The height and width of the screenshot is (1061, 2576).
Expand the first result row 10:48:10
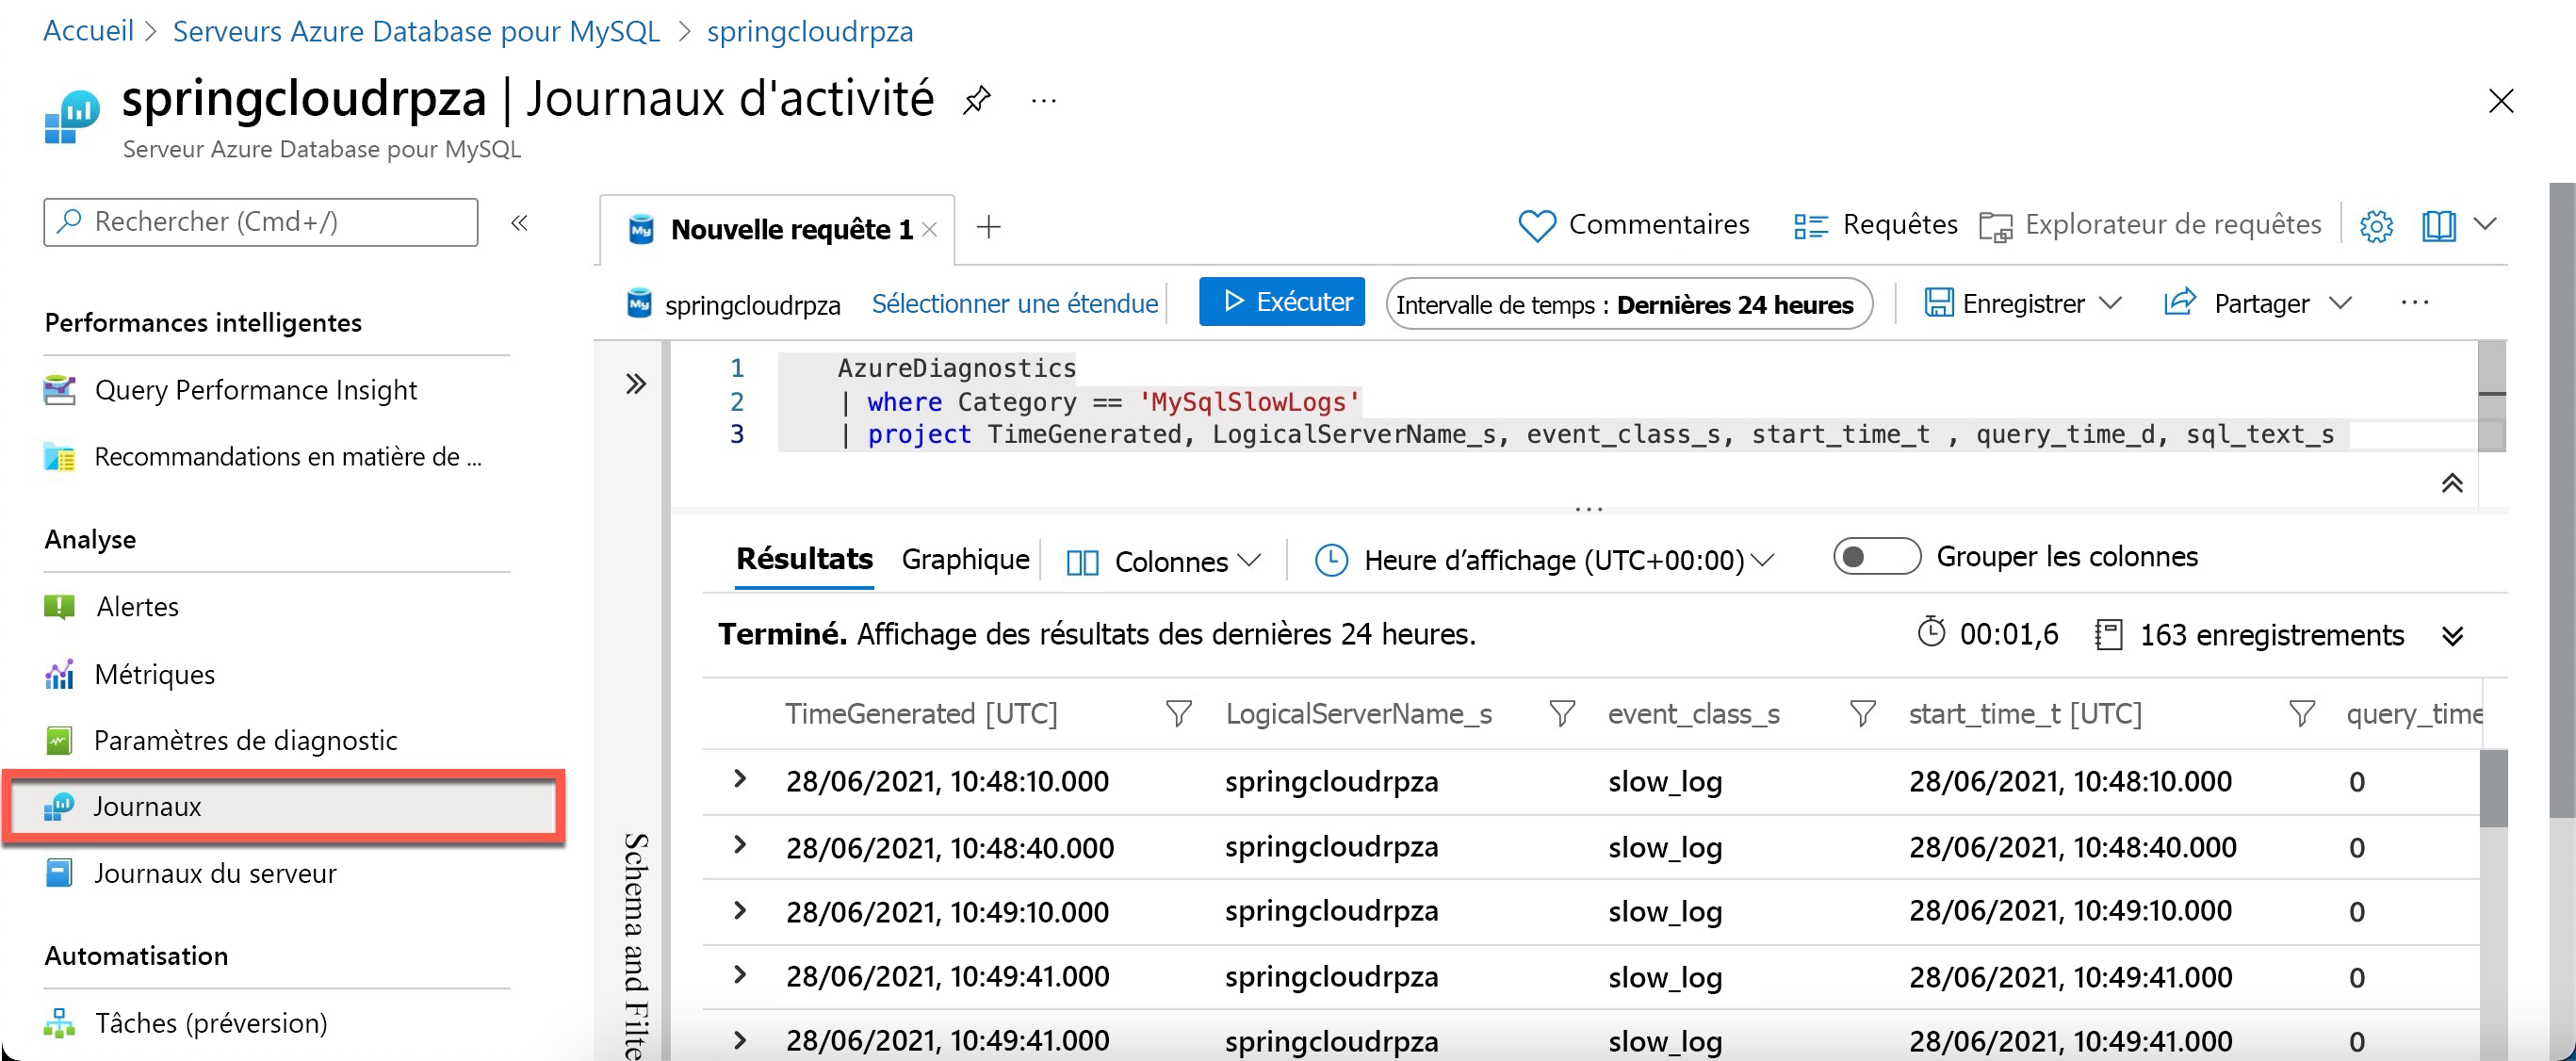[x=740, y=780]
